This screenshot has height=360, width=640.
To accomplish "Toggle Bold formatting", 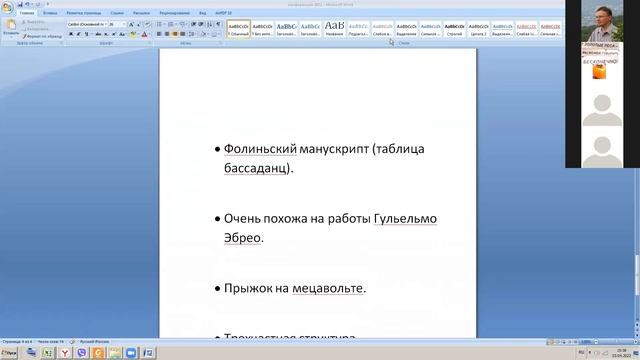I will (71, 34).
